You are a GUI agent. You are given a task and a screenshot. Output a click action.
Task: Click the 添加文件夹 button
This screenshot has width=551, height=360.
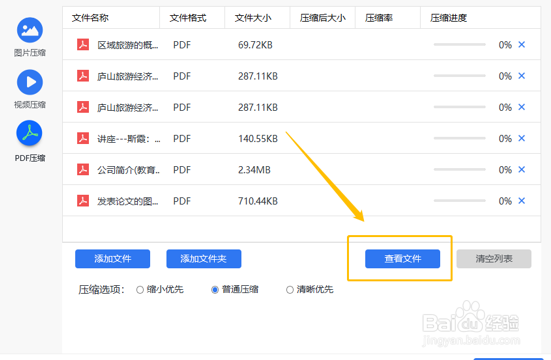(x=204, y=259)
